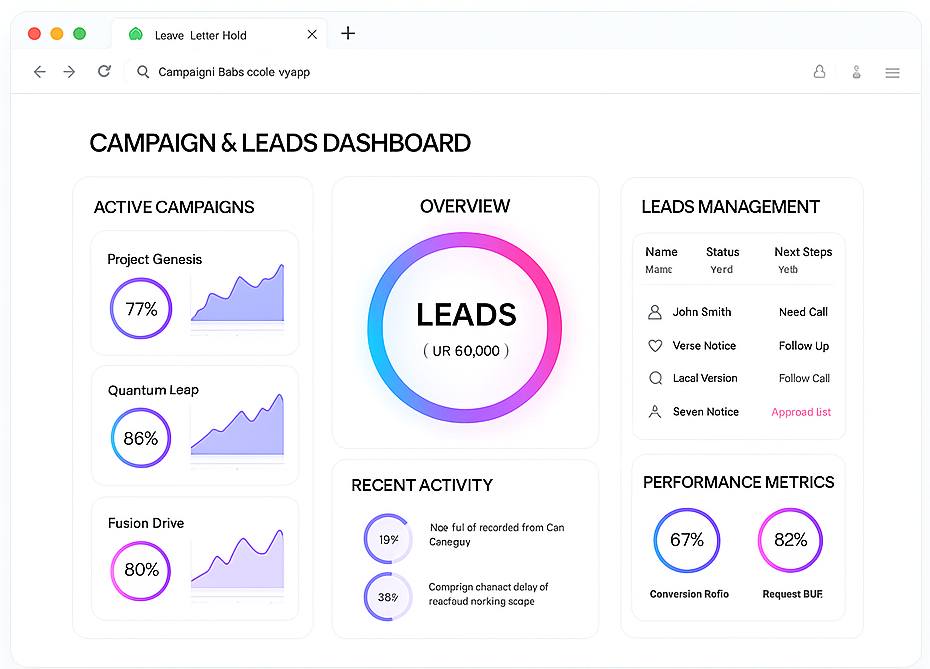Screen dimensions: 930x669
Task: Click the 86% ring on Quantum Leap
Action: [141, 438]
